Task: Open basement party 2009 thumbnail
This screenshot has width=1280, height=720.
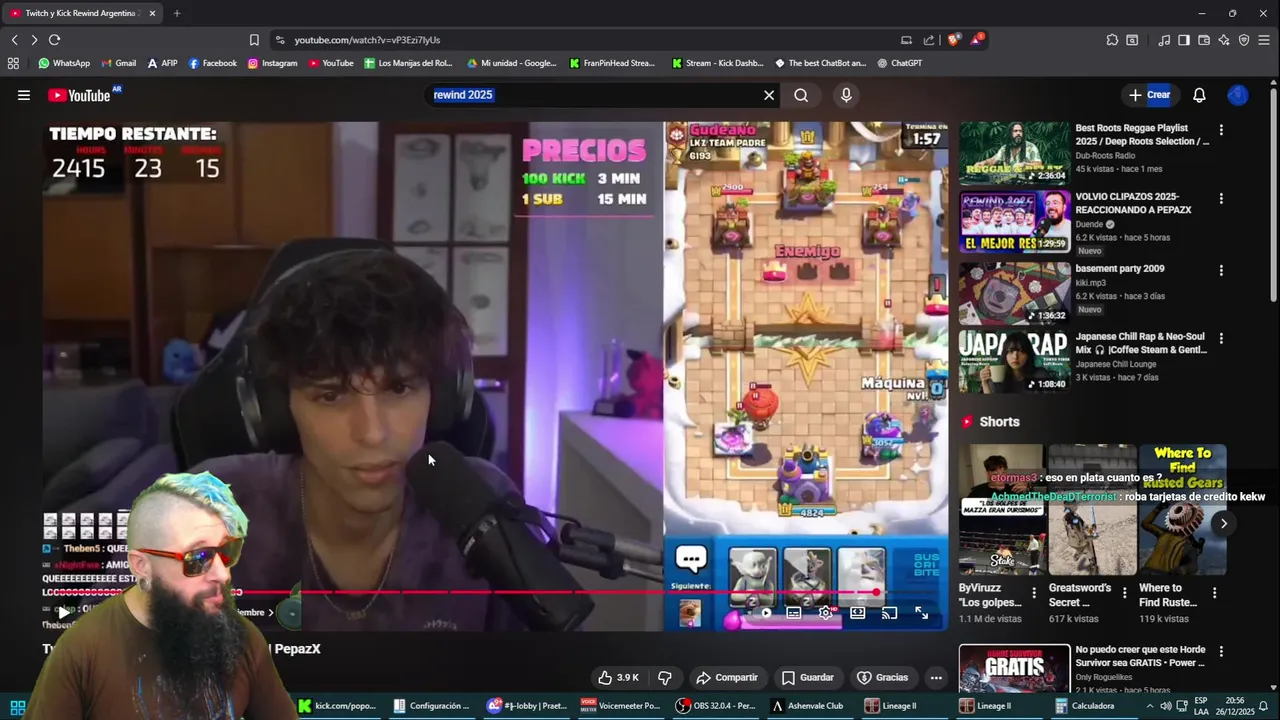Action: (1014, 293)
